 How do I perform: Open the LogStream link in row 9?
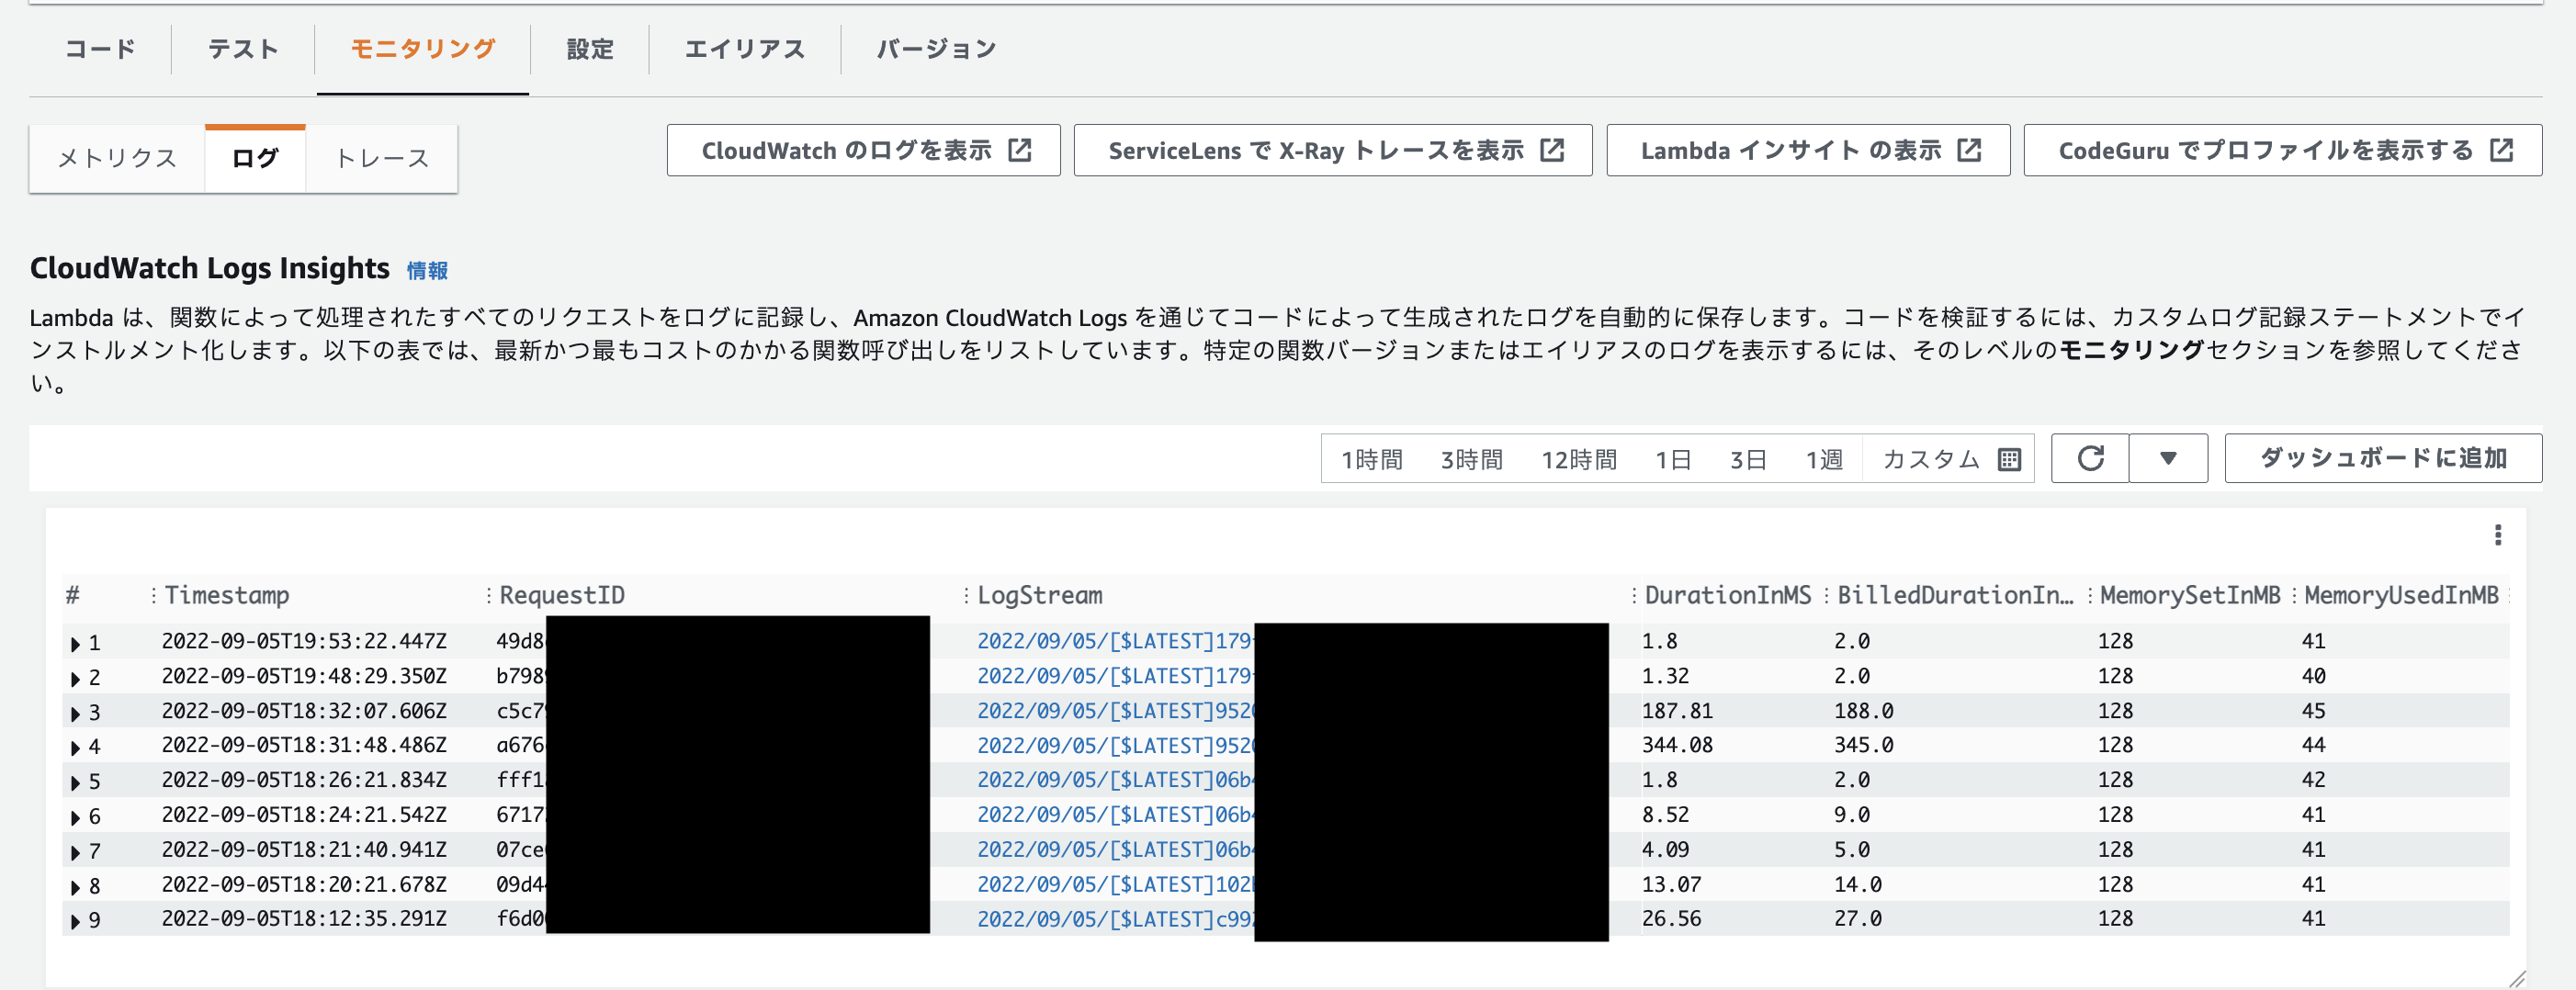(1115, 919)
